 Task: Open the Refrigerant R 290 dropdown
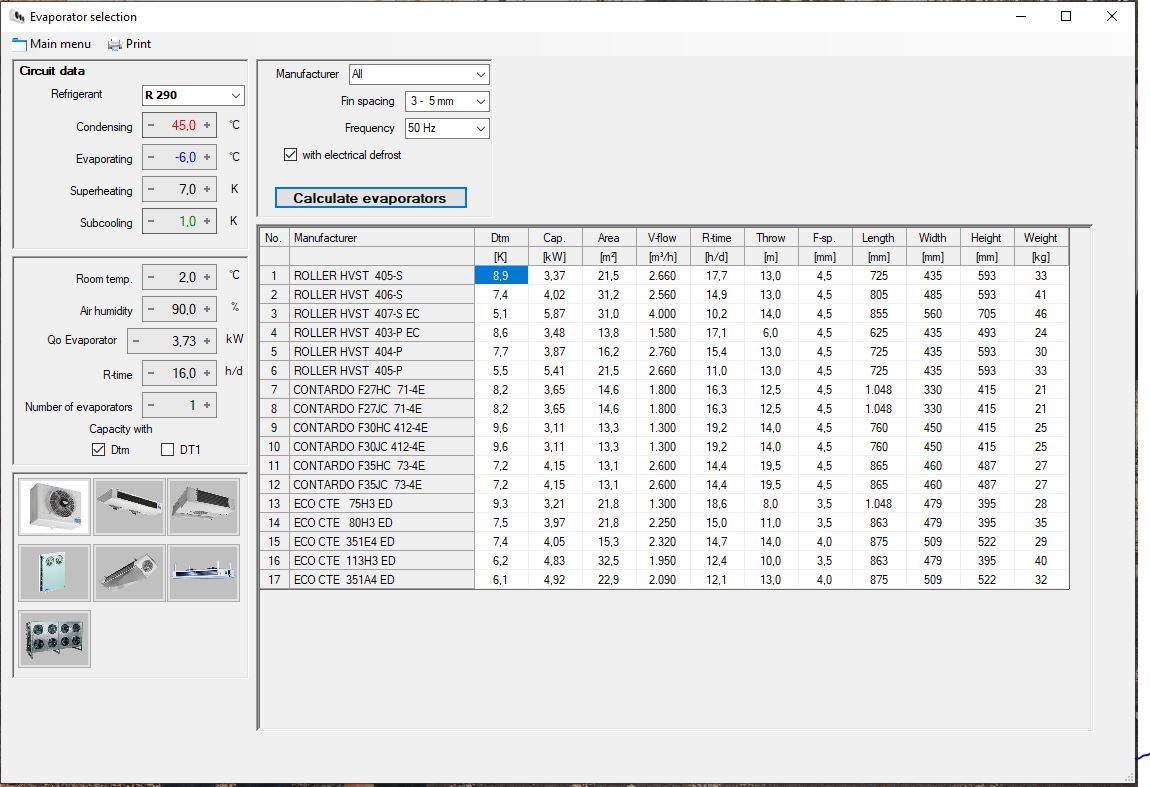click(236, 95)
